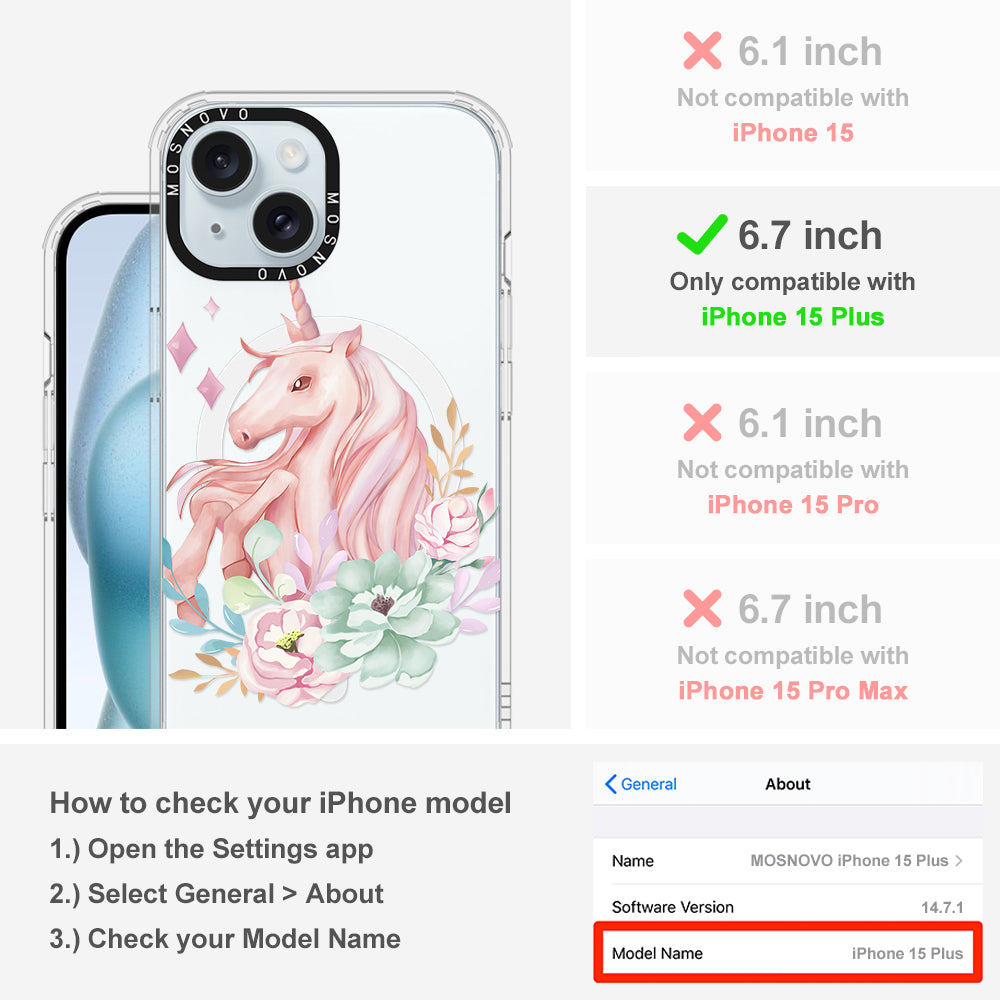Tap the blue back chevron next to General
This screenshot has width=1000, height=1000.
coord(610,784)
